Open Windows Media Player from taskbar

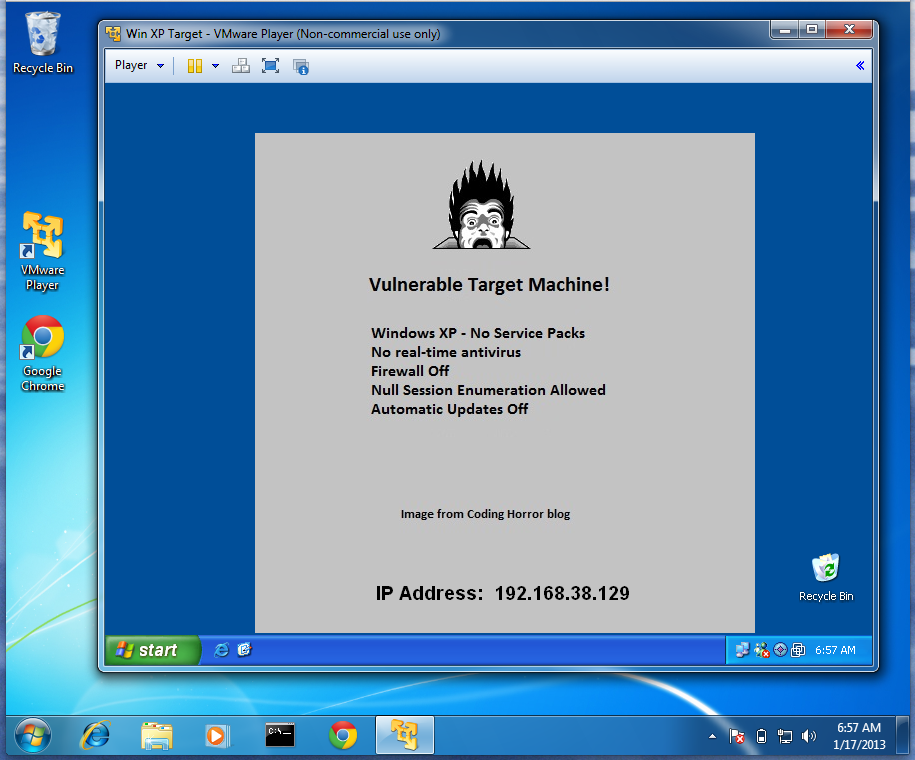(x=218, y=735)
